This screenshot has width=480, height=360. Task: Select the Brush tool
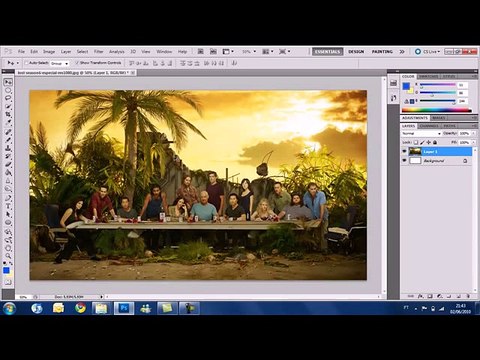click(x=8, y=140)
